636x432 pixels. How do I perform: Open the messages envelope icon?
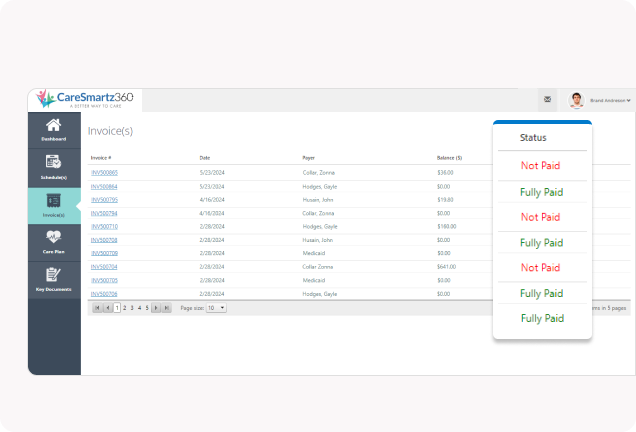[x=547, y=99]
